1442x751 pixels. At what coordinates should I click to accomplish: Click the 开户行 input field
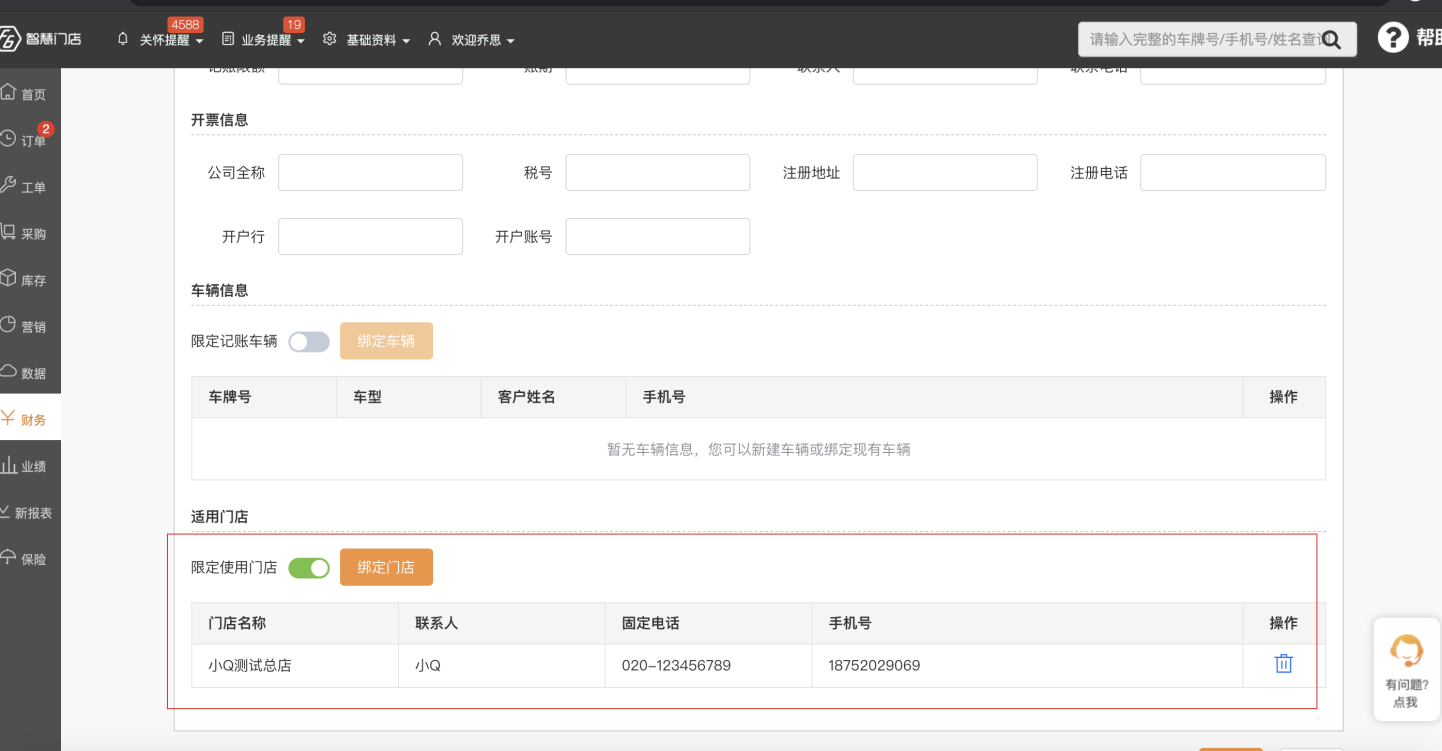coord(370,236)
